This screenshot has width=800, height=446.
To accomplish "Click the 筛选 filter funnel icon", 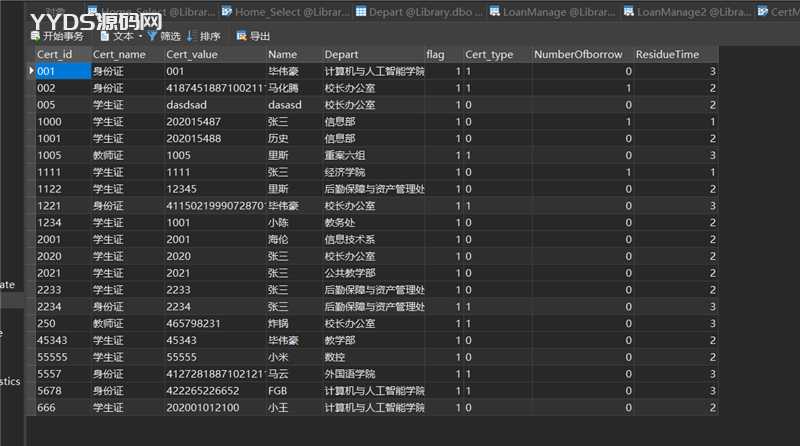I will pyautogui.click(x=153, y=36).
